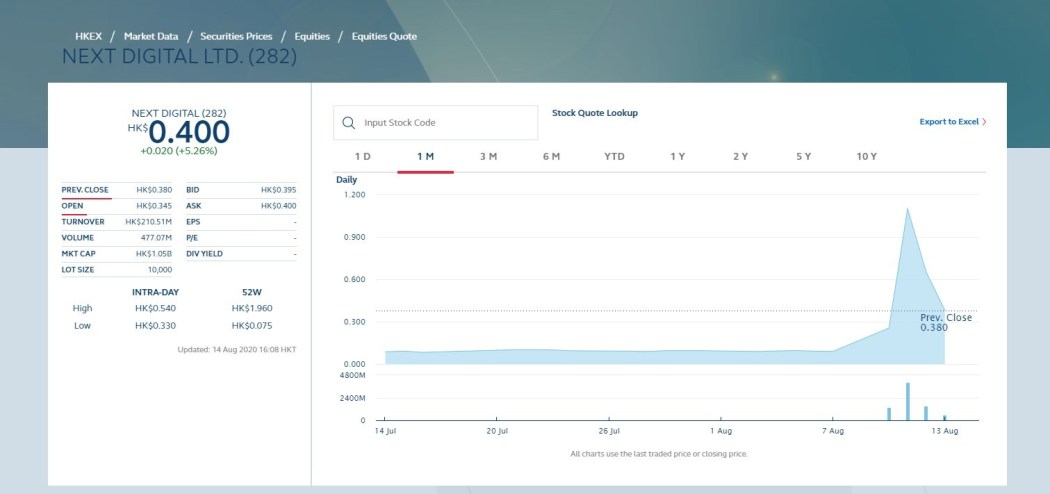Click 52W high HK$1.960
This screenshot has height=494, width=1050.
[252, 309]
